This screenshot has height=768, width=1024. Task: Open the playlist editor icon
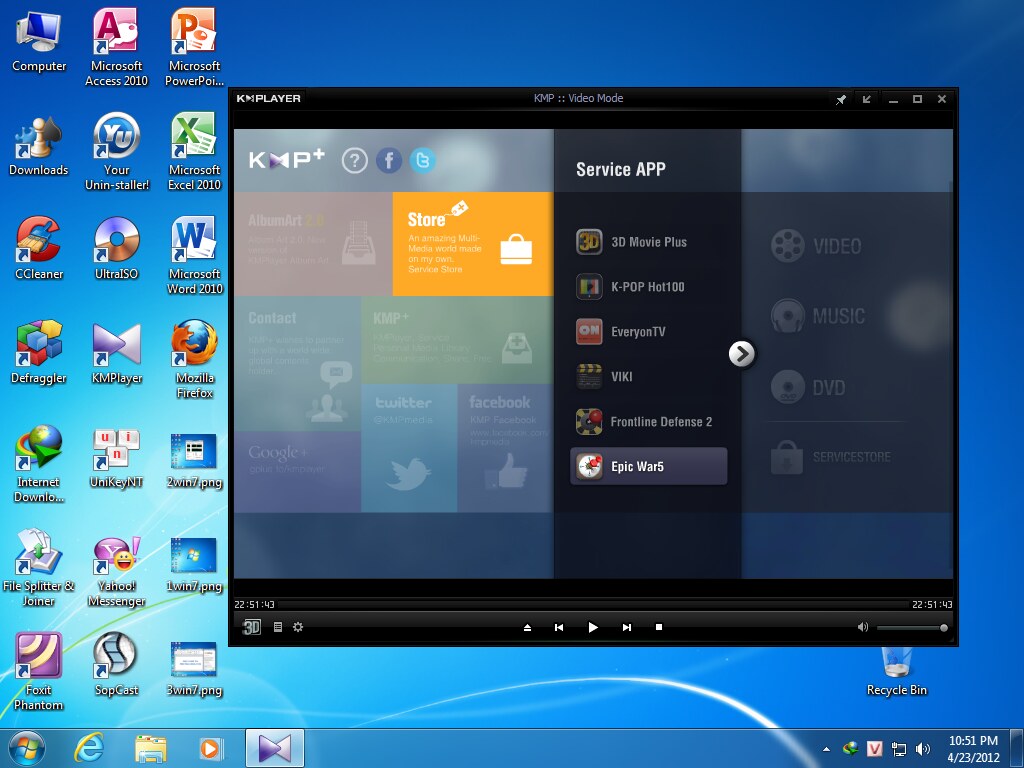tap(278, 627)
